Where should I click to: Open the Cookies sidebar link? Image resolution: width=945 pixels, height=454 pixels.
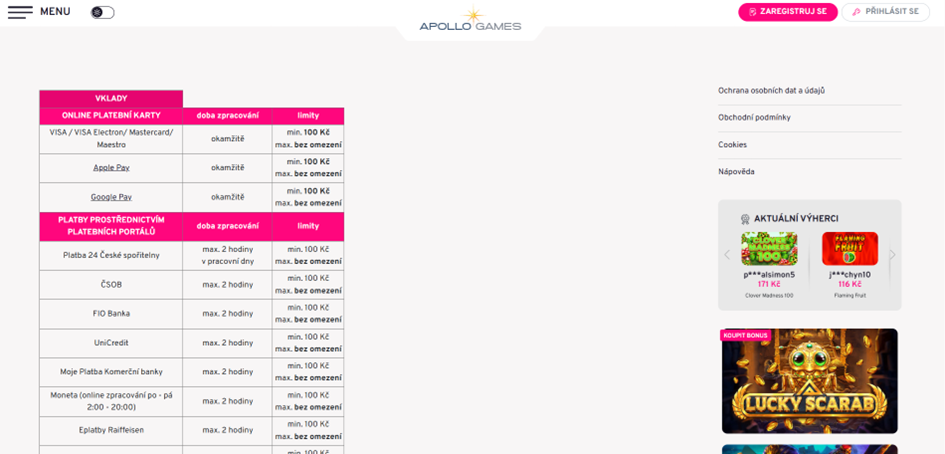(x=732, y=145)
